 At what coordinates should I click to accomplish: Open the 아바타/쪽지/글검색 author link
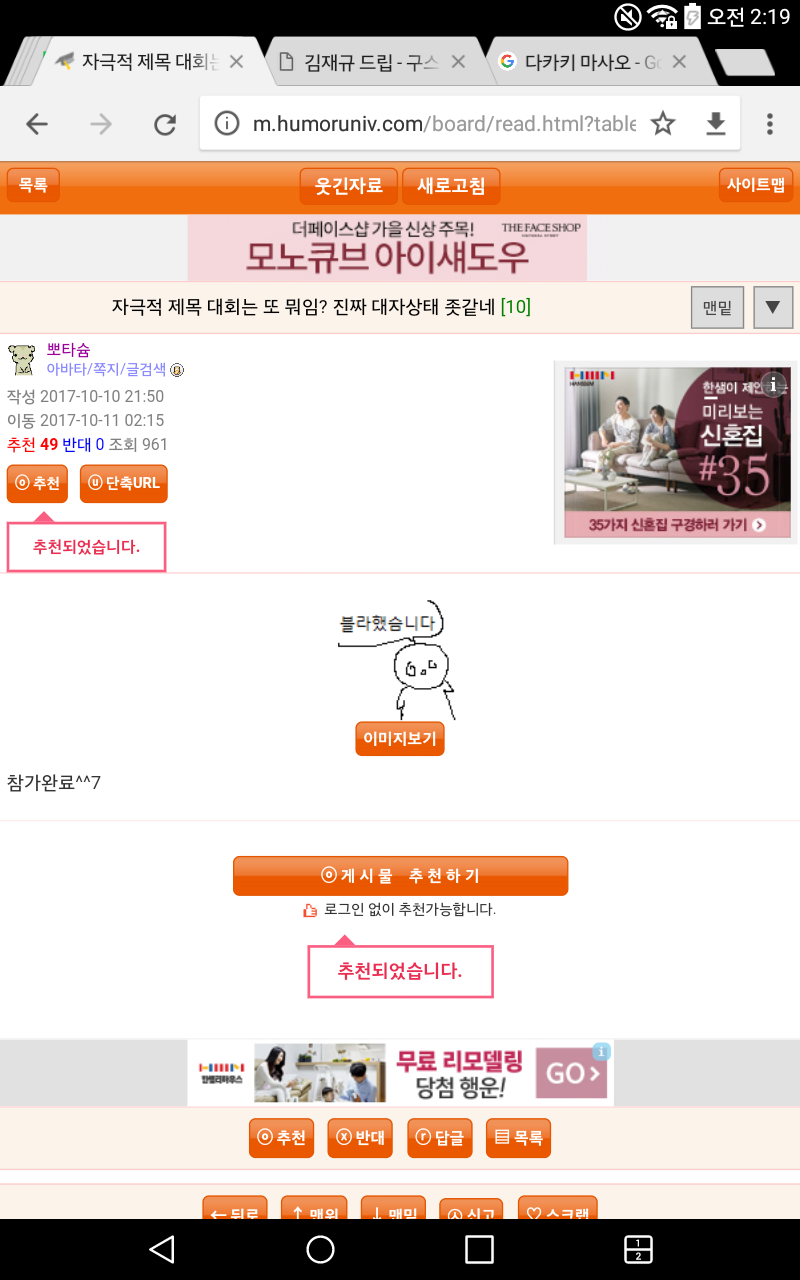[x=106, y=369]
